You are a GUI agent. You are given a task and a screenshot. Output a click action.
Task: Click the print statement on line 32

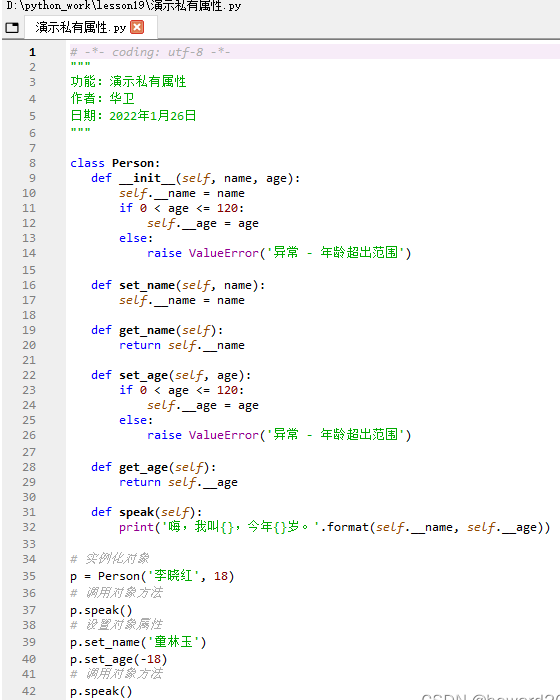pyautogui.click(x=334, y=527)
